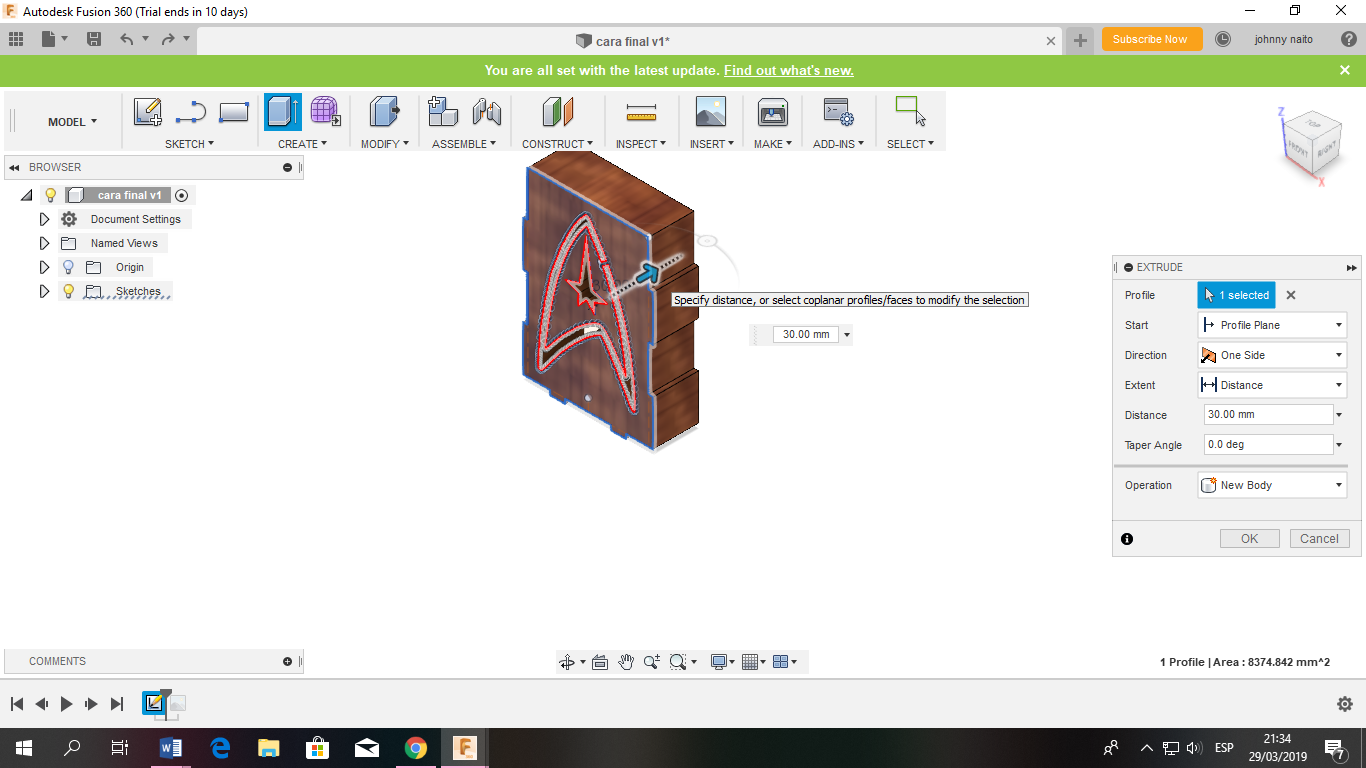The image size is (1366, 768).
Task: Select the Press Pull modify tool
Action: 384,112
